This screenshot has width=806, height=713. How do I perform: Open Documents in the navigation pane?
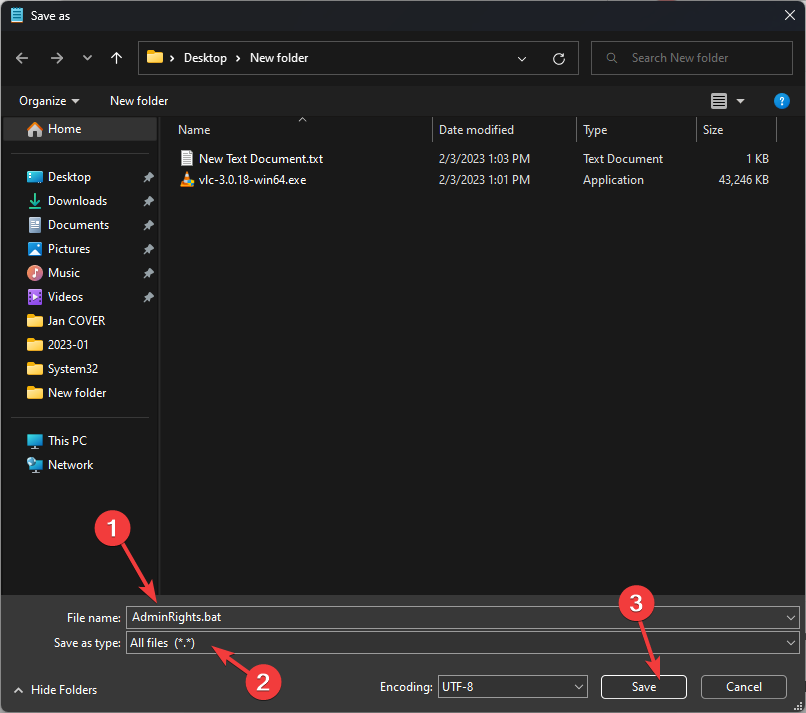click(x=78, y=225)
